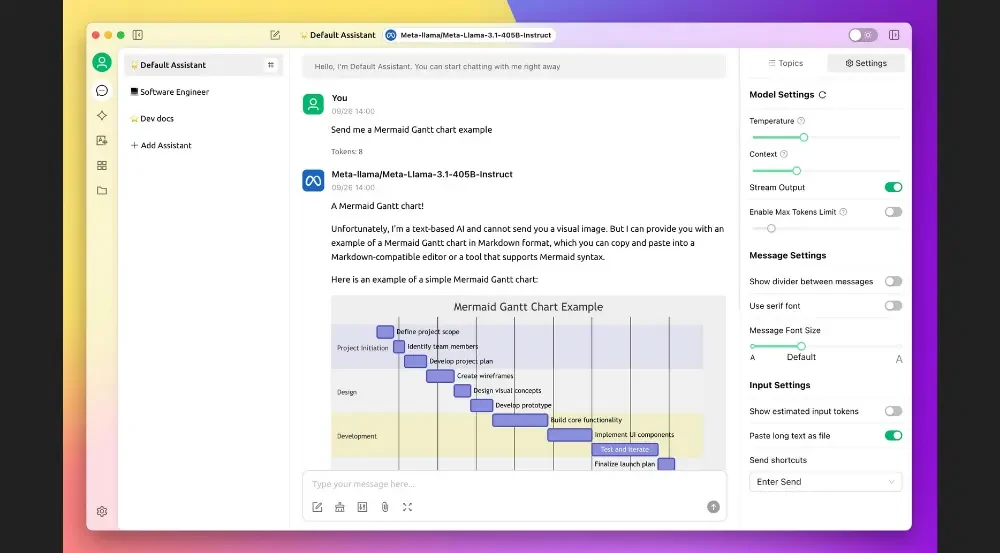
Task: Expand the message input to fullscreen
Action: click(x=408, y=507)
